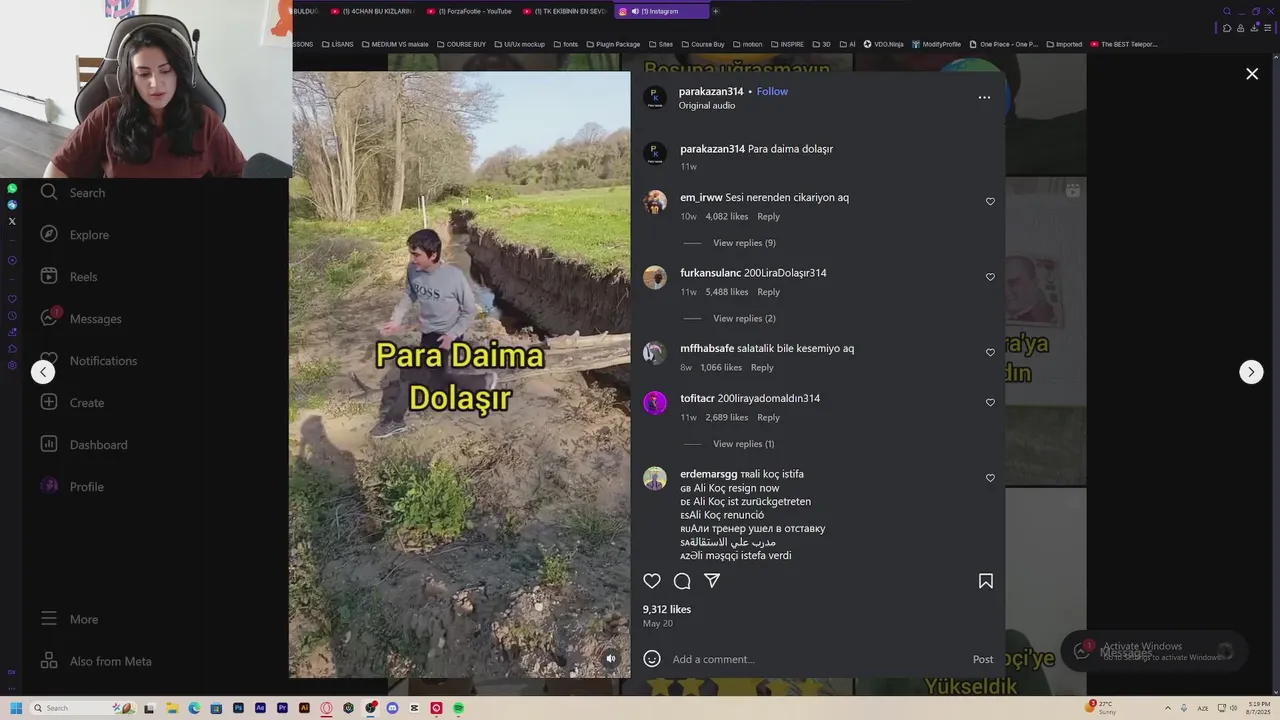This screenshot has width=1280, height=720.
Task: Click the Post comment button
Action: point(983,659)
